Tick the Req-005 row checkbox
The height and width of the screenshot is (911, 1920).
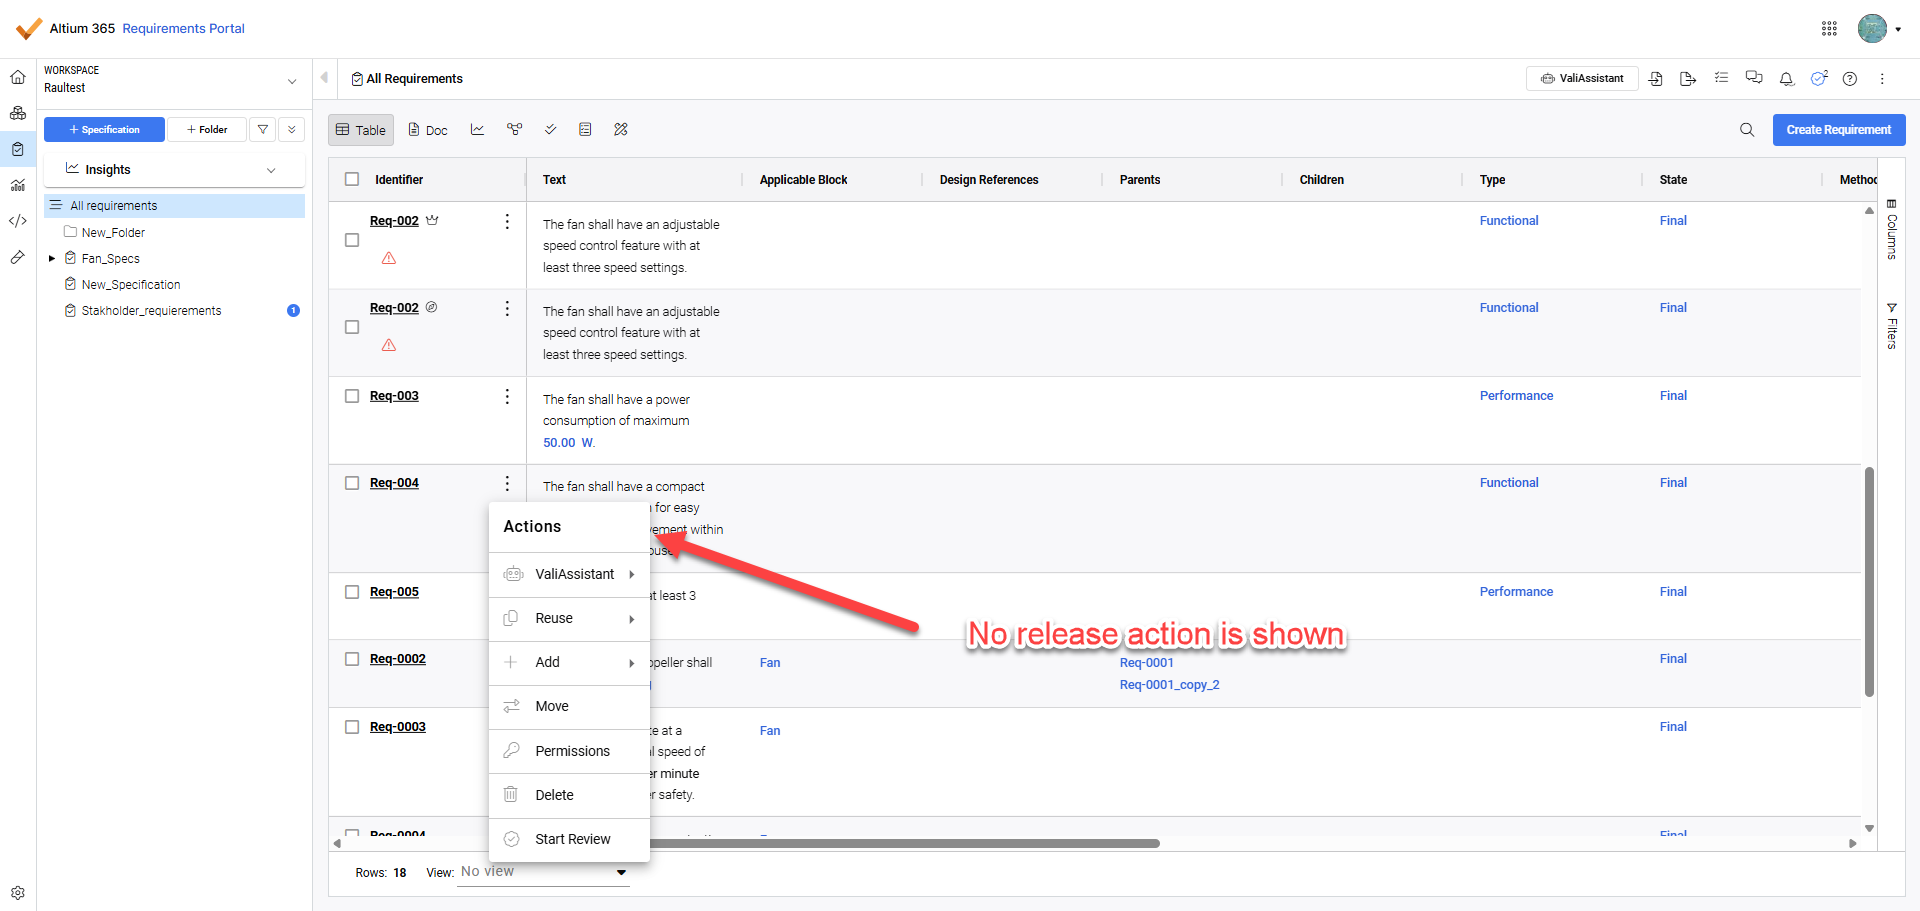[352, 592]
